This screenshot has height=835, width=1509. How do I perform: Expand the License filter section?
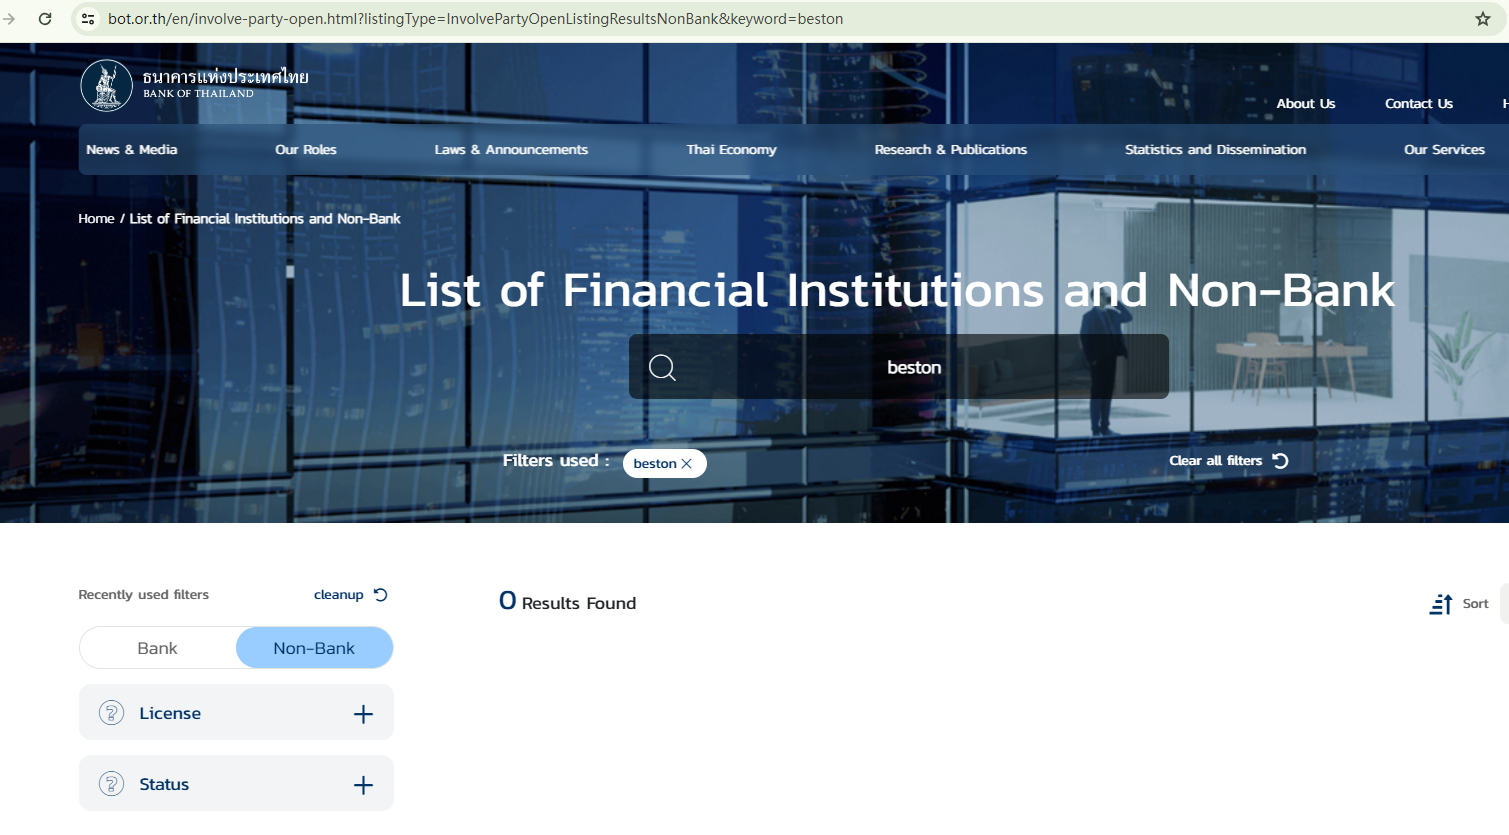click(363, 714)
